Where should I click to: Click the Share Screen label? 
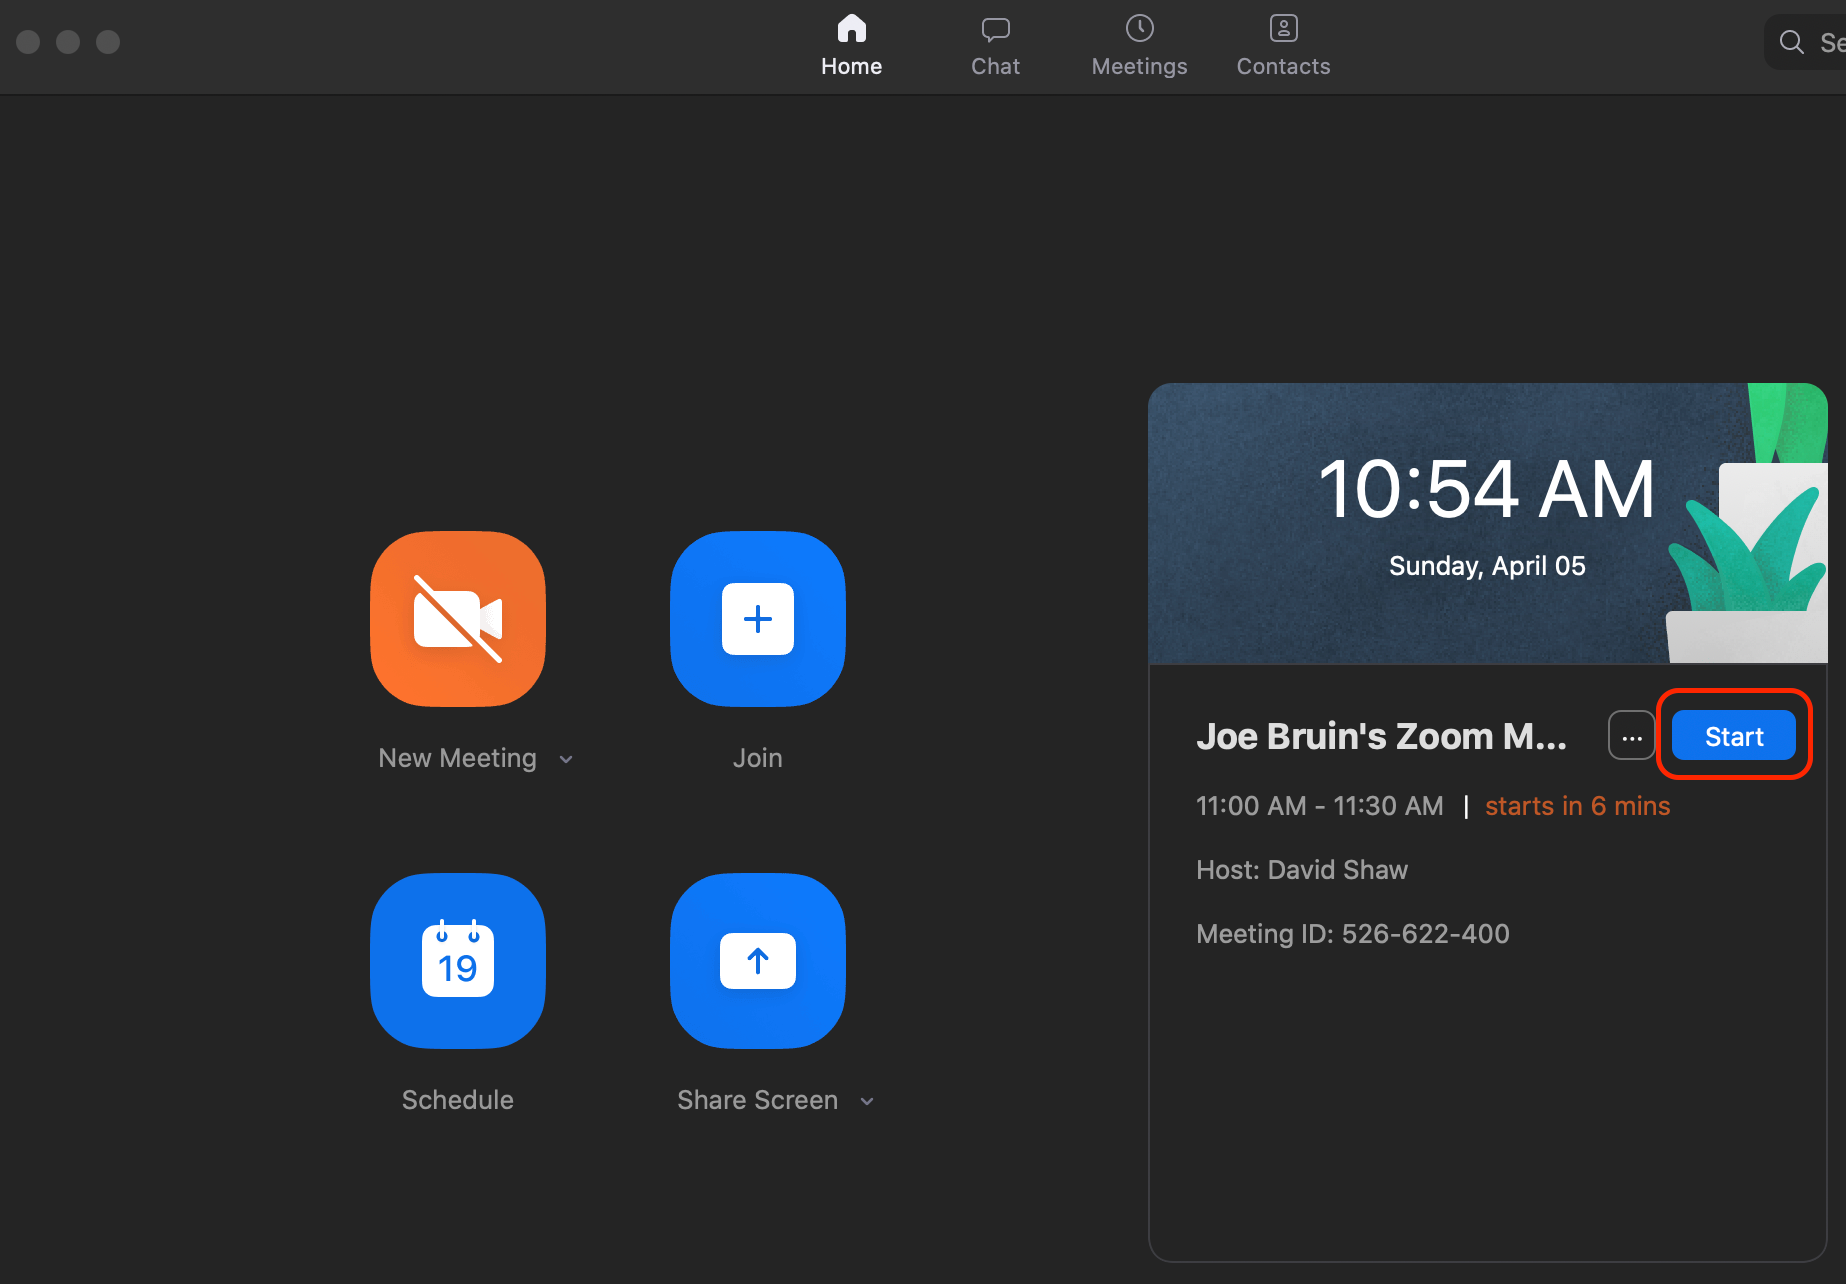point(757,1100)
